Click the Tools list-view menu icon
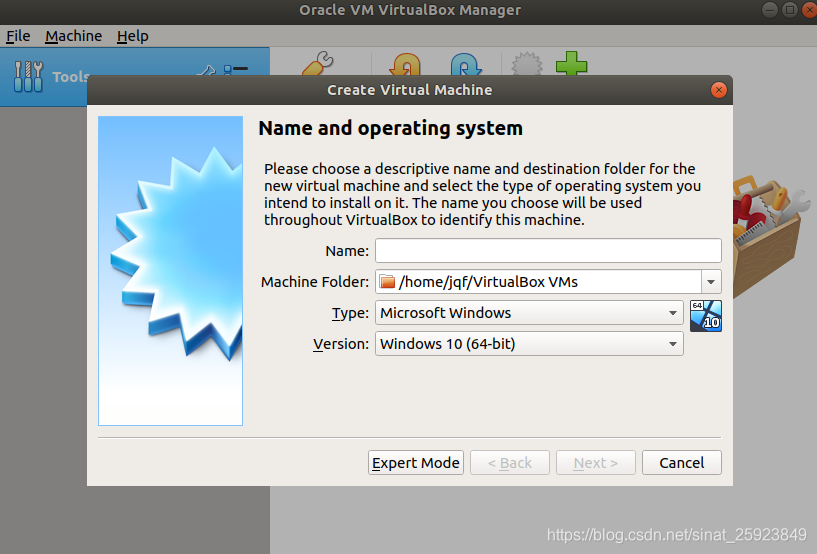 pos(236,69)
